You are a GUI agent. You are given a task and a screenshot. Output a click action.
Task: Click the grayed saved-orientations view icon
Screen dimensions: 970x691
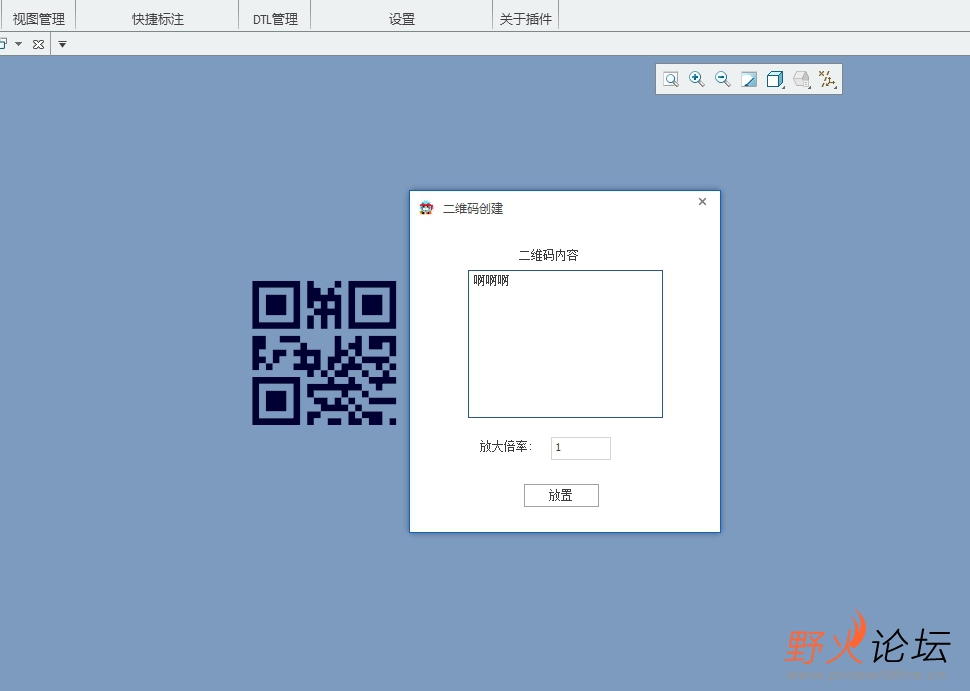[801, 79]
